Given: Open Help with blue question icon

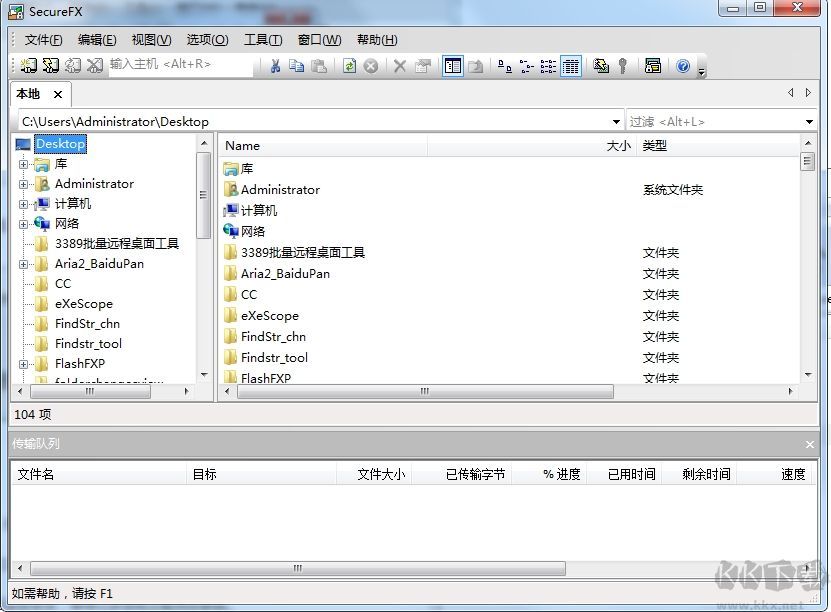Looking at the screenshot, I should (683, 66).
